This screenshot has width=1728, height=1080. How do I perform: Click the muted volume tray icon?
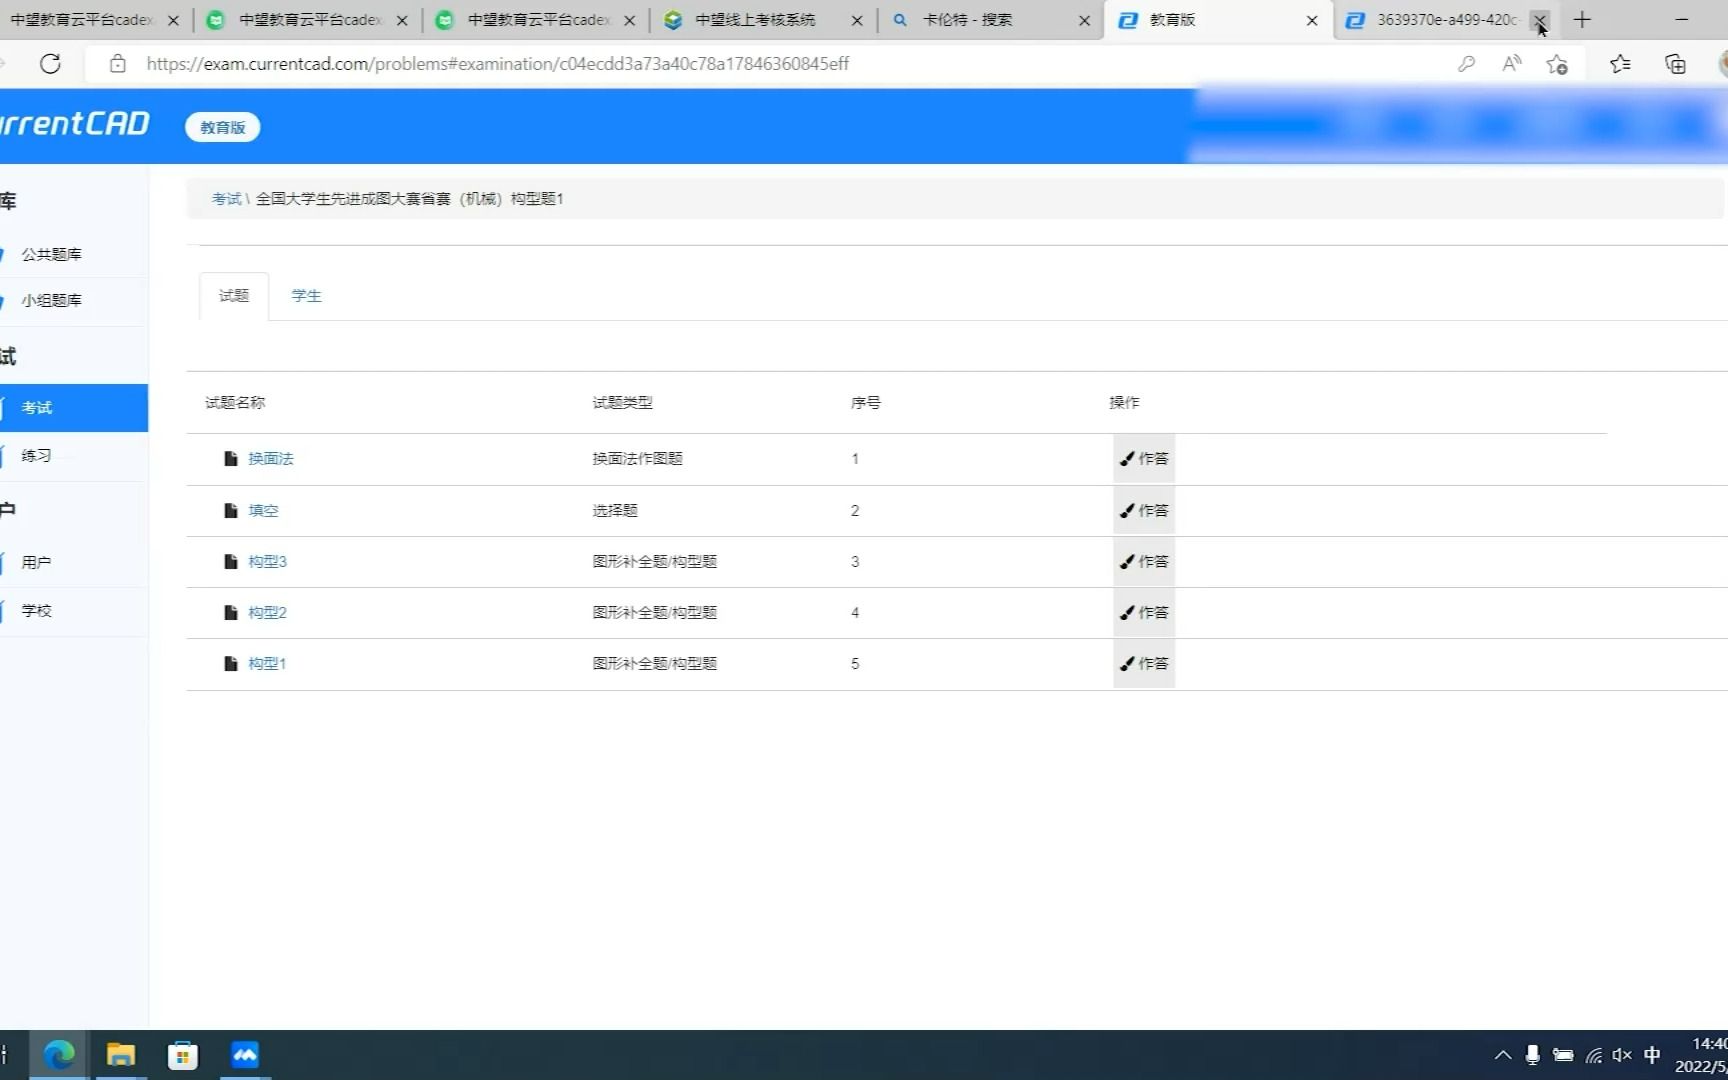1622,1055
